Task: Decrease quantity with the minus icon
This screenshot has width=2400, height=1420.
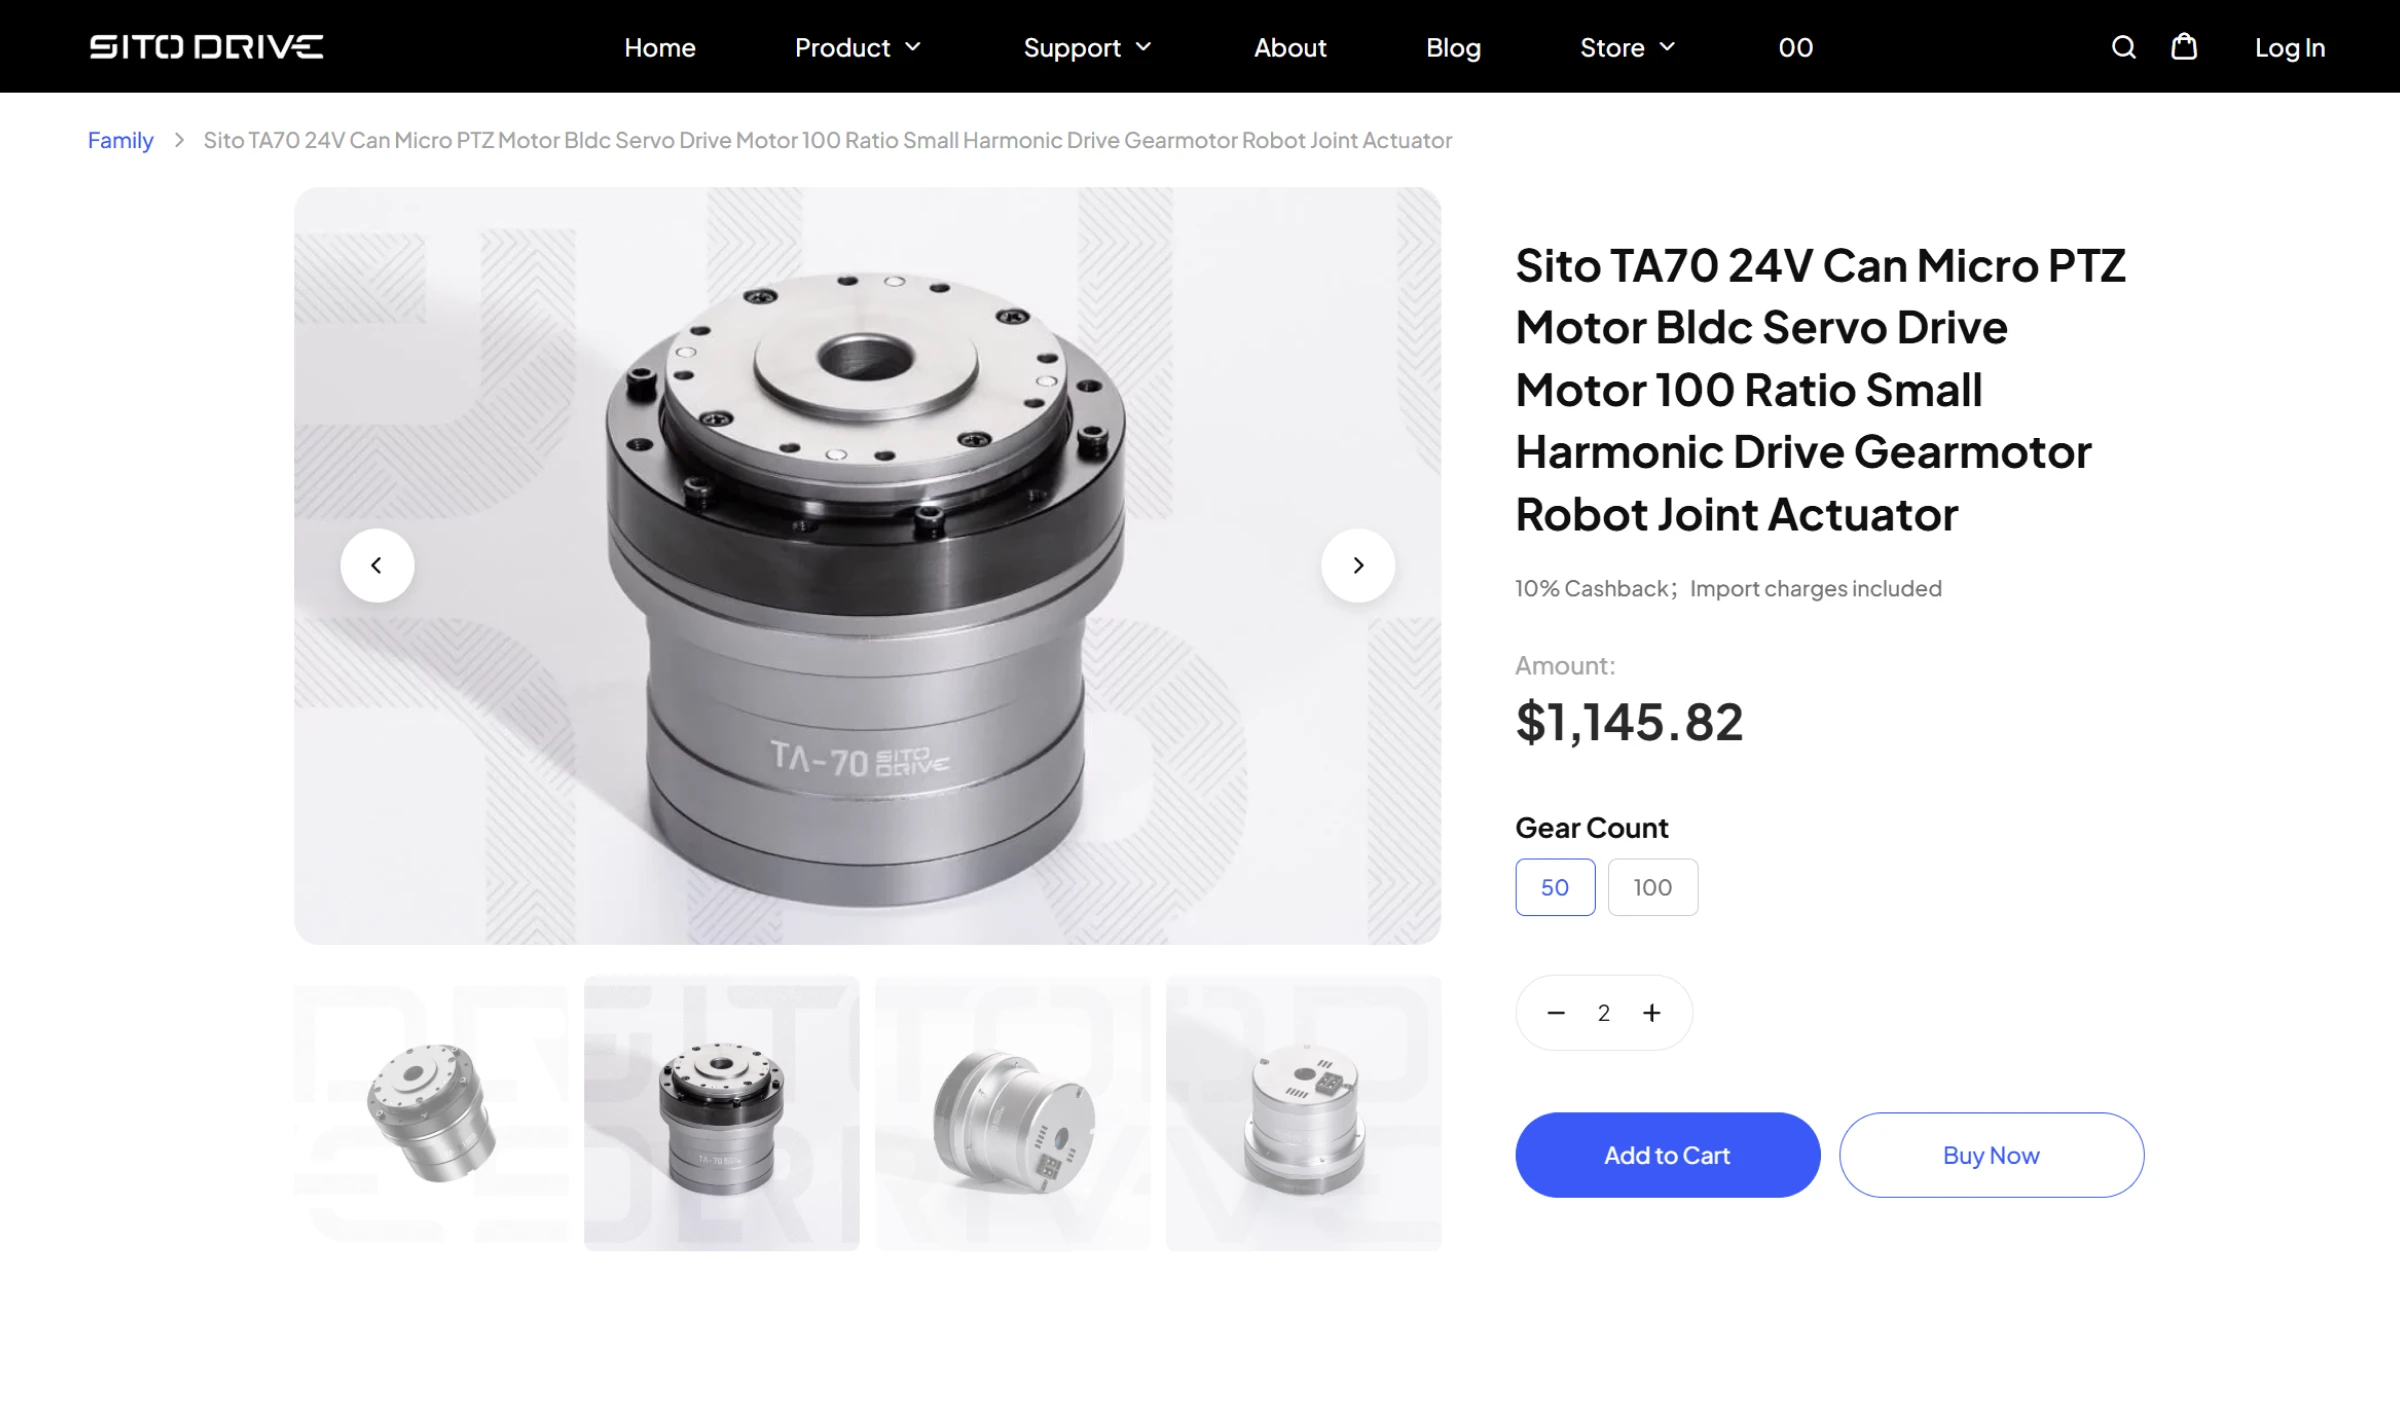Action: pyautogui.click(x=1556, y=1013)
